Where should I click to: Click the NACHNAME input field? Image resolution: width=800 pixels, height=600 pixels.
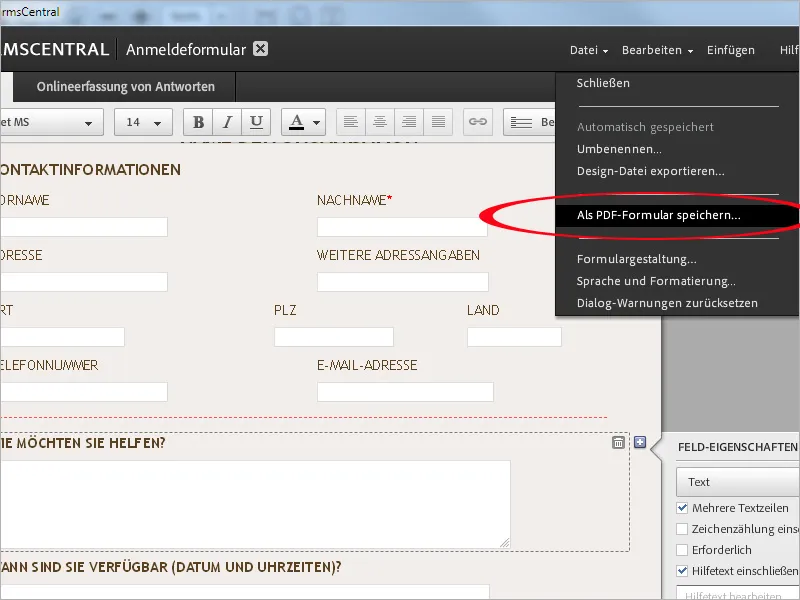pos(400,226)
